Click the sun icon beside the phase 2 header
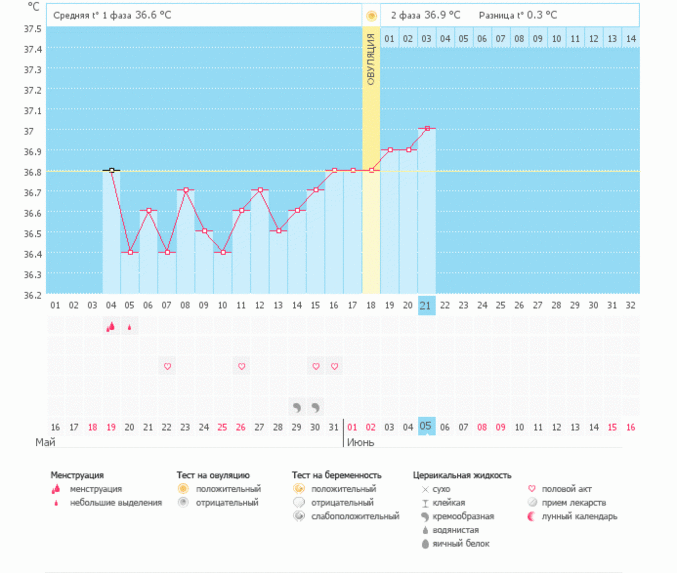The width and height of the screenshot is (677, 573). pos(371,16)
